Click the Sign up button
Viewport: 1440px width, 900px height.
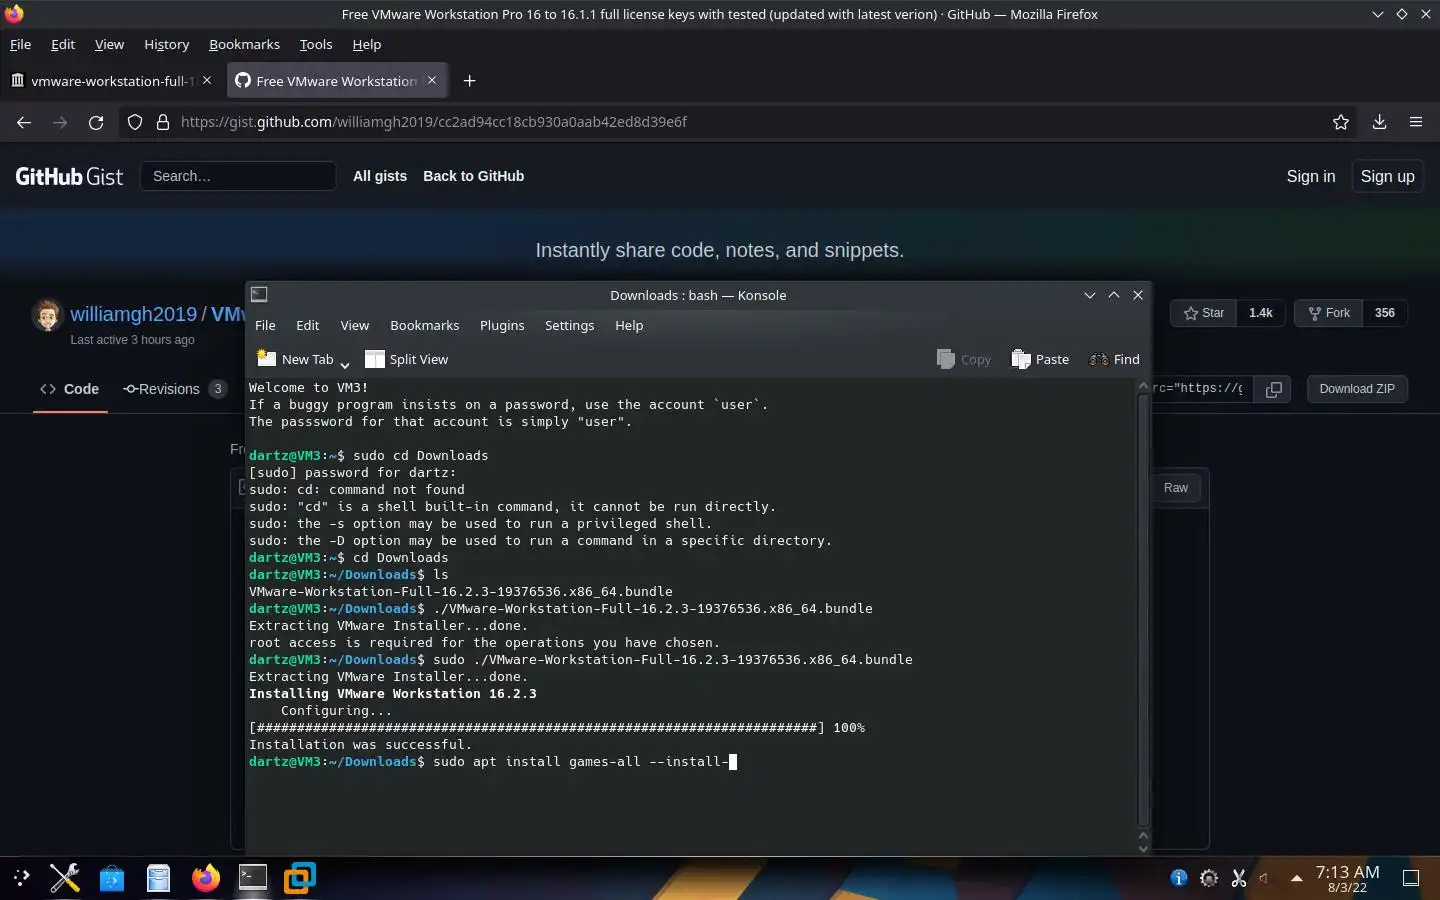(x=1388, y=176)
